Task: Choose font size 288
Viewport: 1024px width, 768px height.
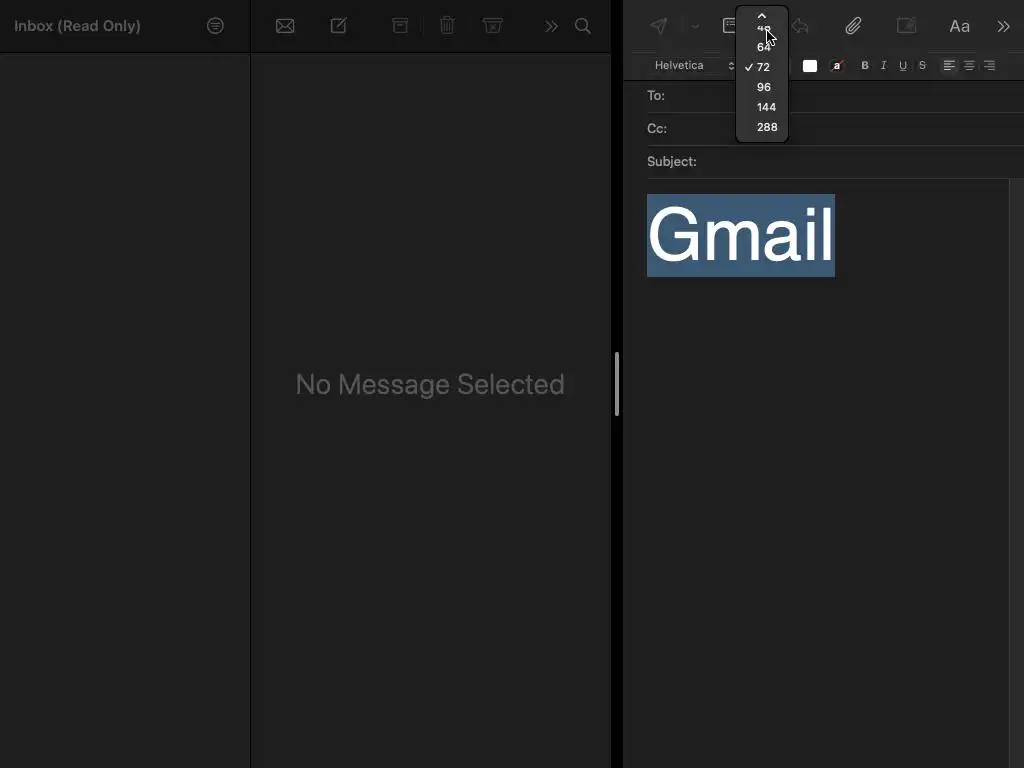Action: 762,127
